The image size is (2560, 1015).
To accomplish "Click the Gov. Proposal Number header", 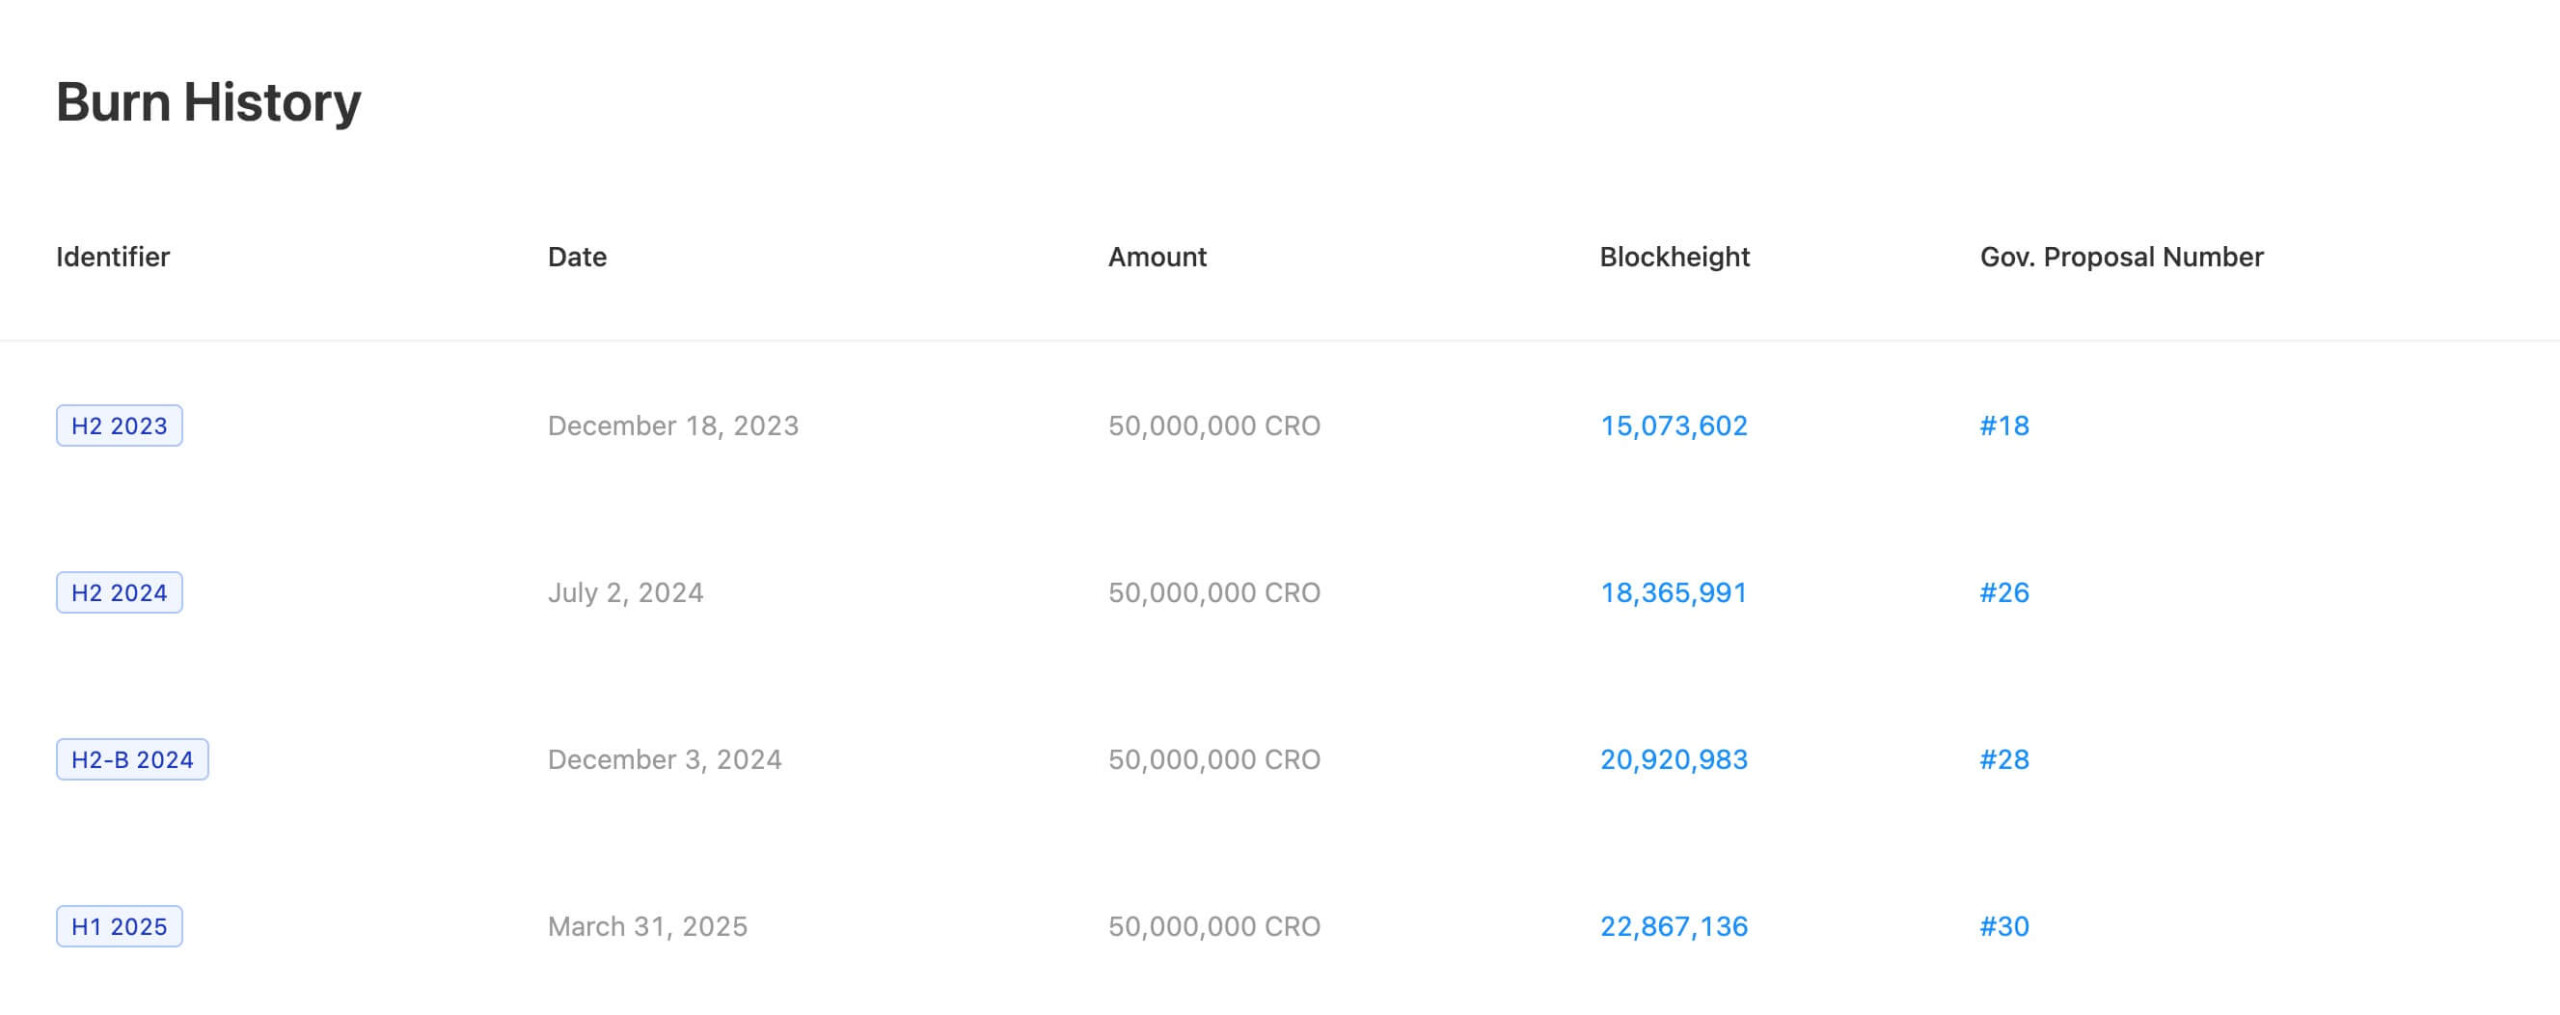I will pyautogui.click(x=2121, y=257).
